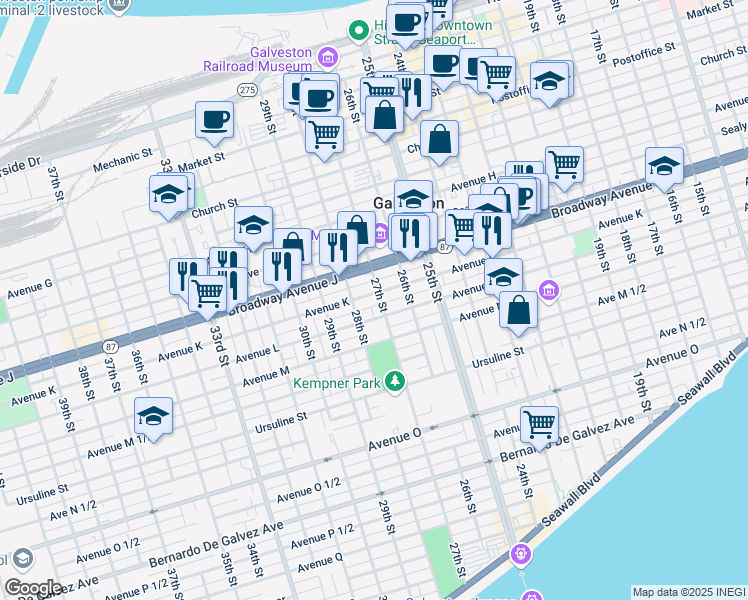
Task: Click the Avenue G street label
Action: tap(30, 289)
